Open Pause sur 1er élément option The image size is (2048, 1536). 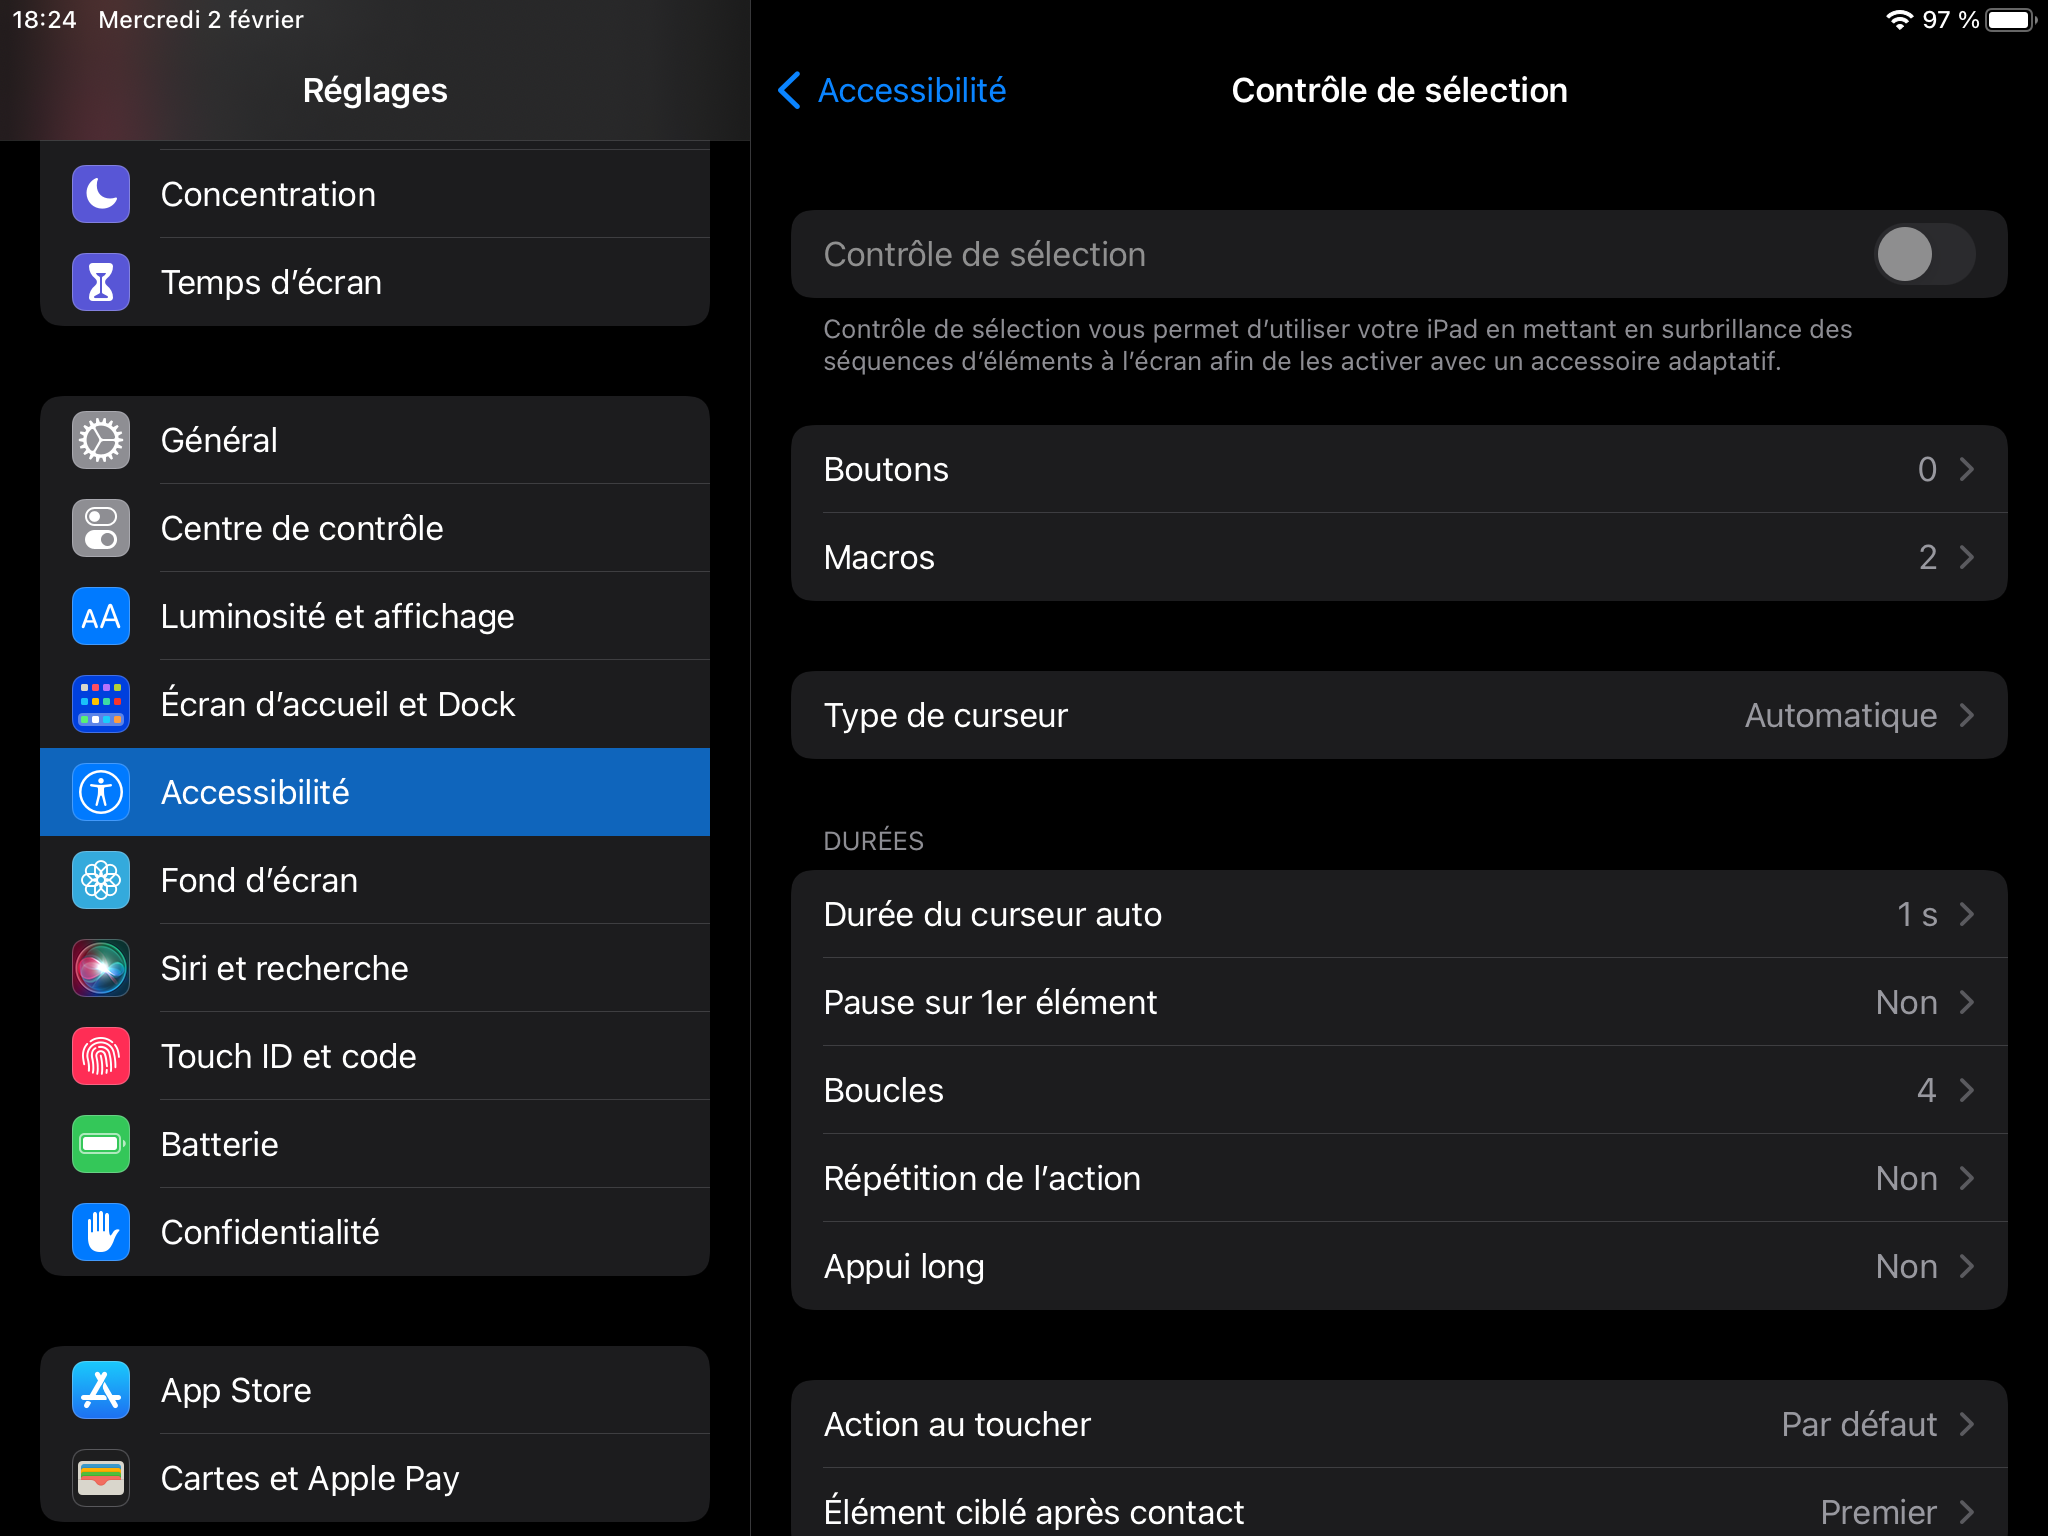(1398, 1002)
